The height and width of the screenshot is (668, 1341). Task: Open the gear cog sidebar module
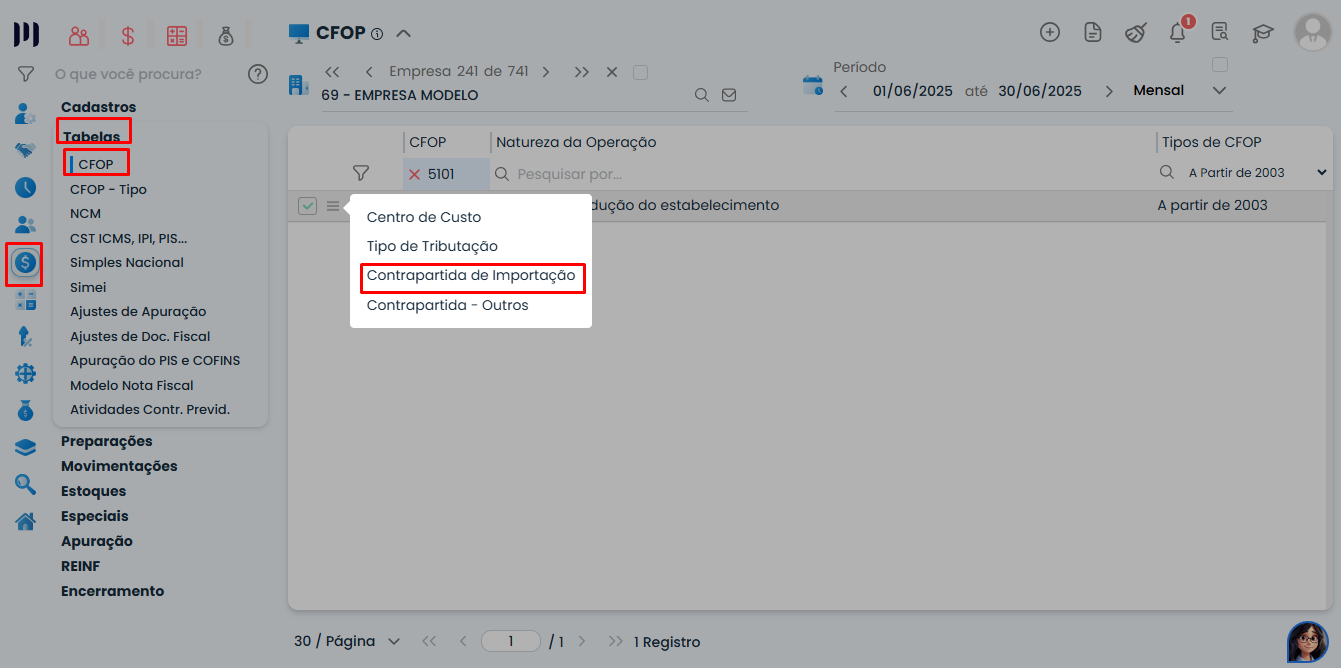(x=26, y=373)
